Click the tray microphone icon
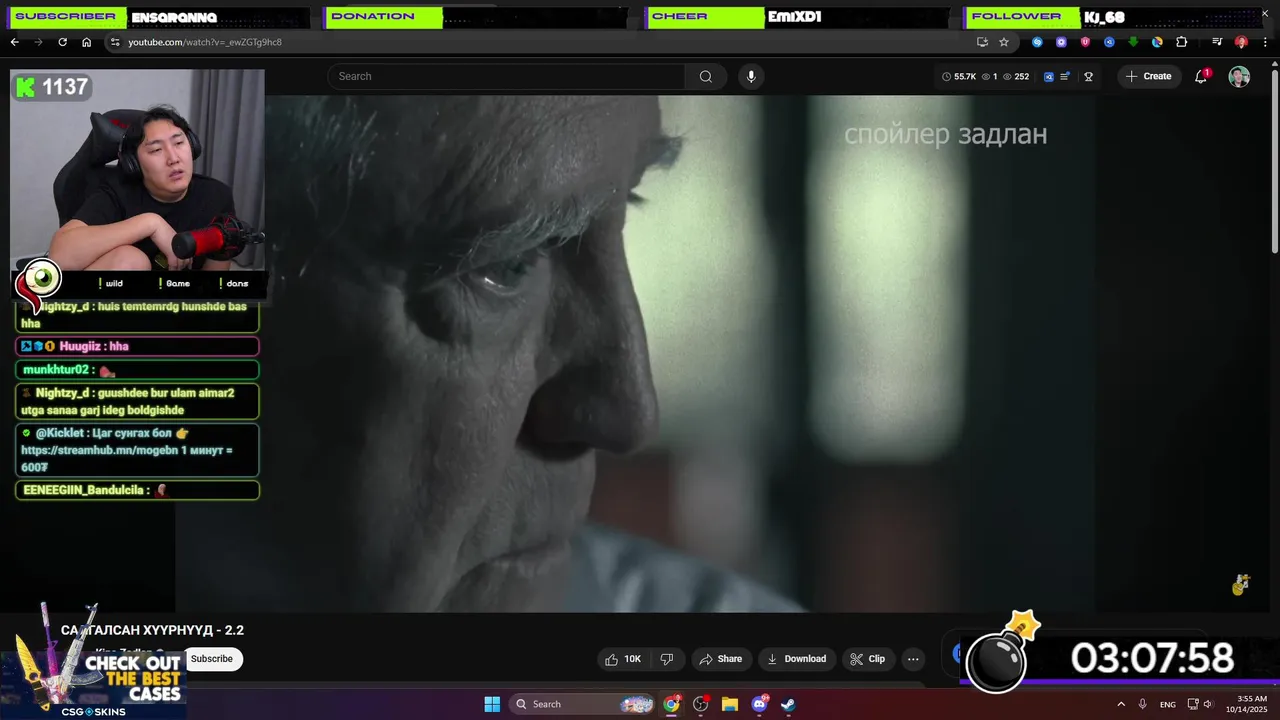Image resolution: width=1280 pixels, height=720 pixels. 1142,704
